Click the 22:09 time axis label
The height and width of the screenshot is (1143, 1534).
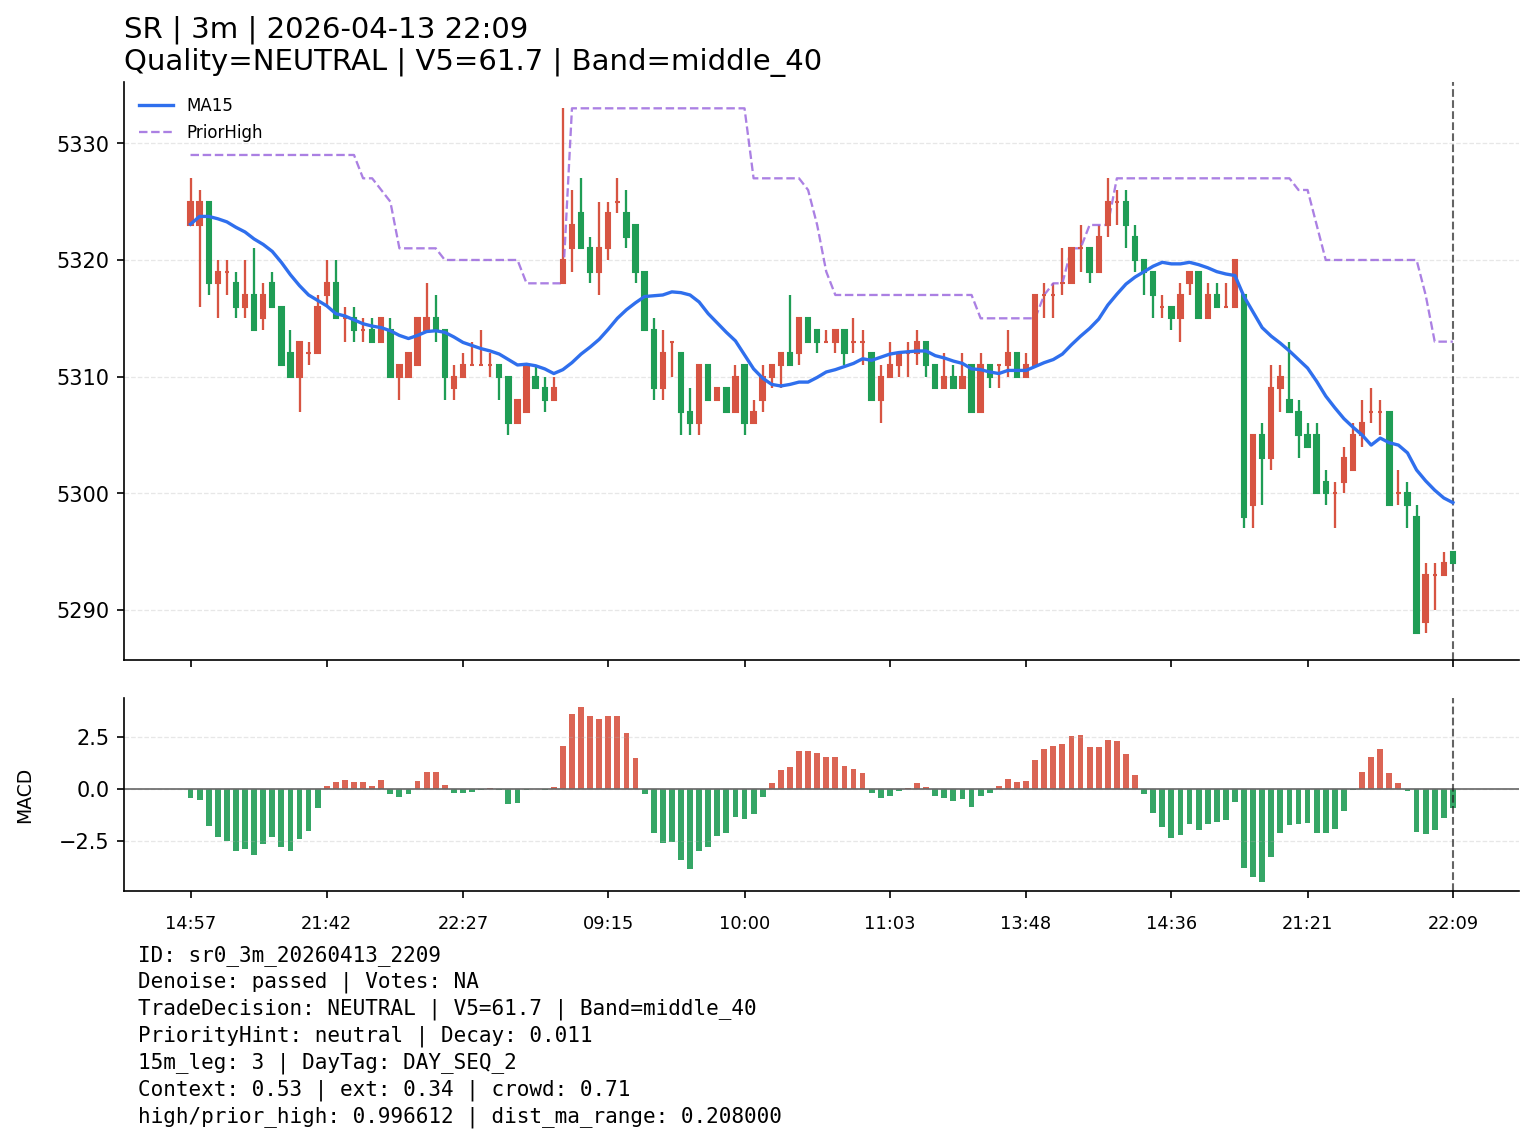(1452, 923)
